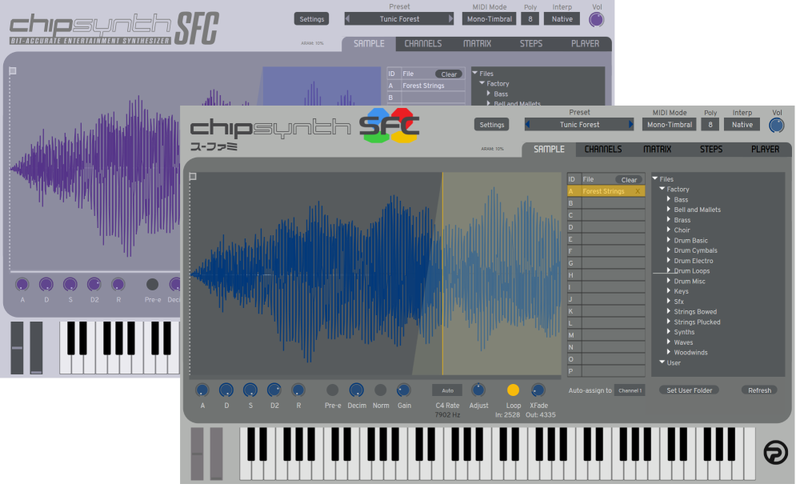The image size is (800, 488).
Task: Click the Plogue logo icon beside the keyboard
Action: coord(774,453)
